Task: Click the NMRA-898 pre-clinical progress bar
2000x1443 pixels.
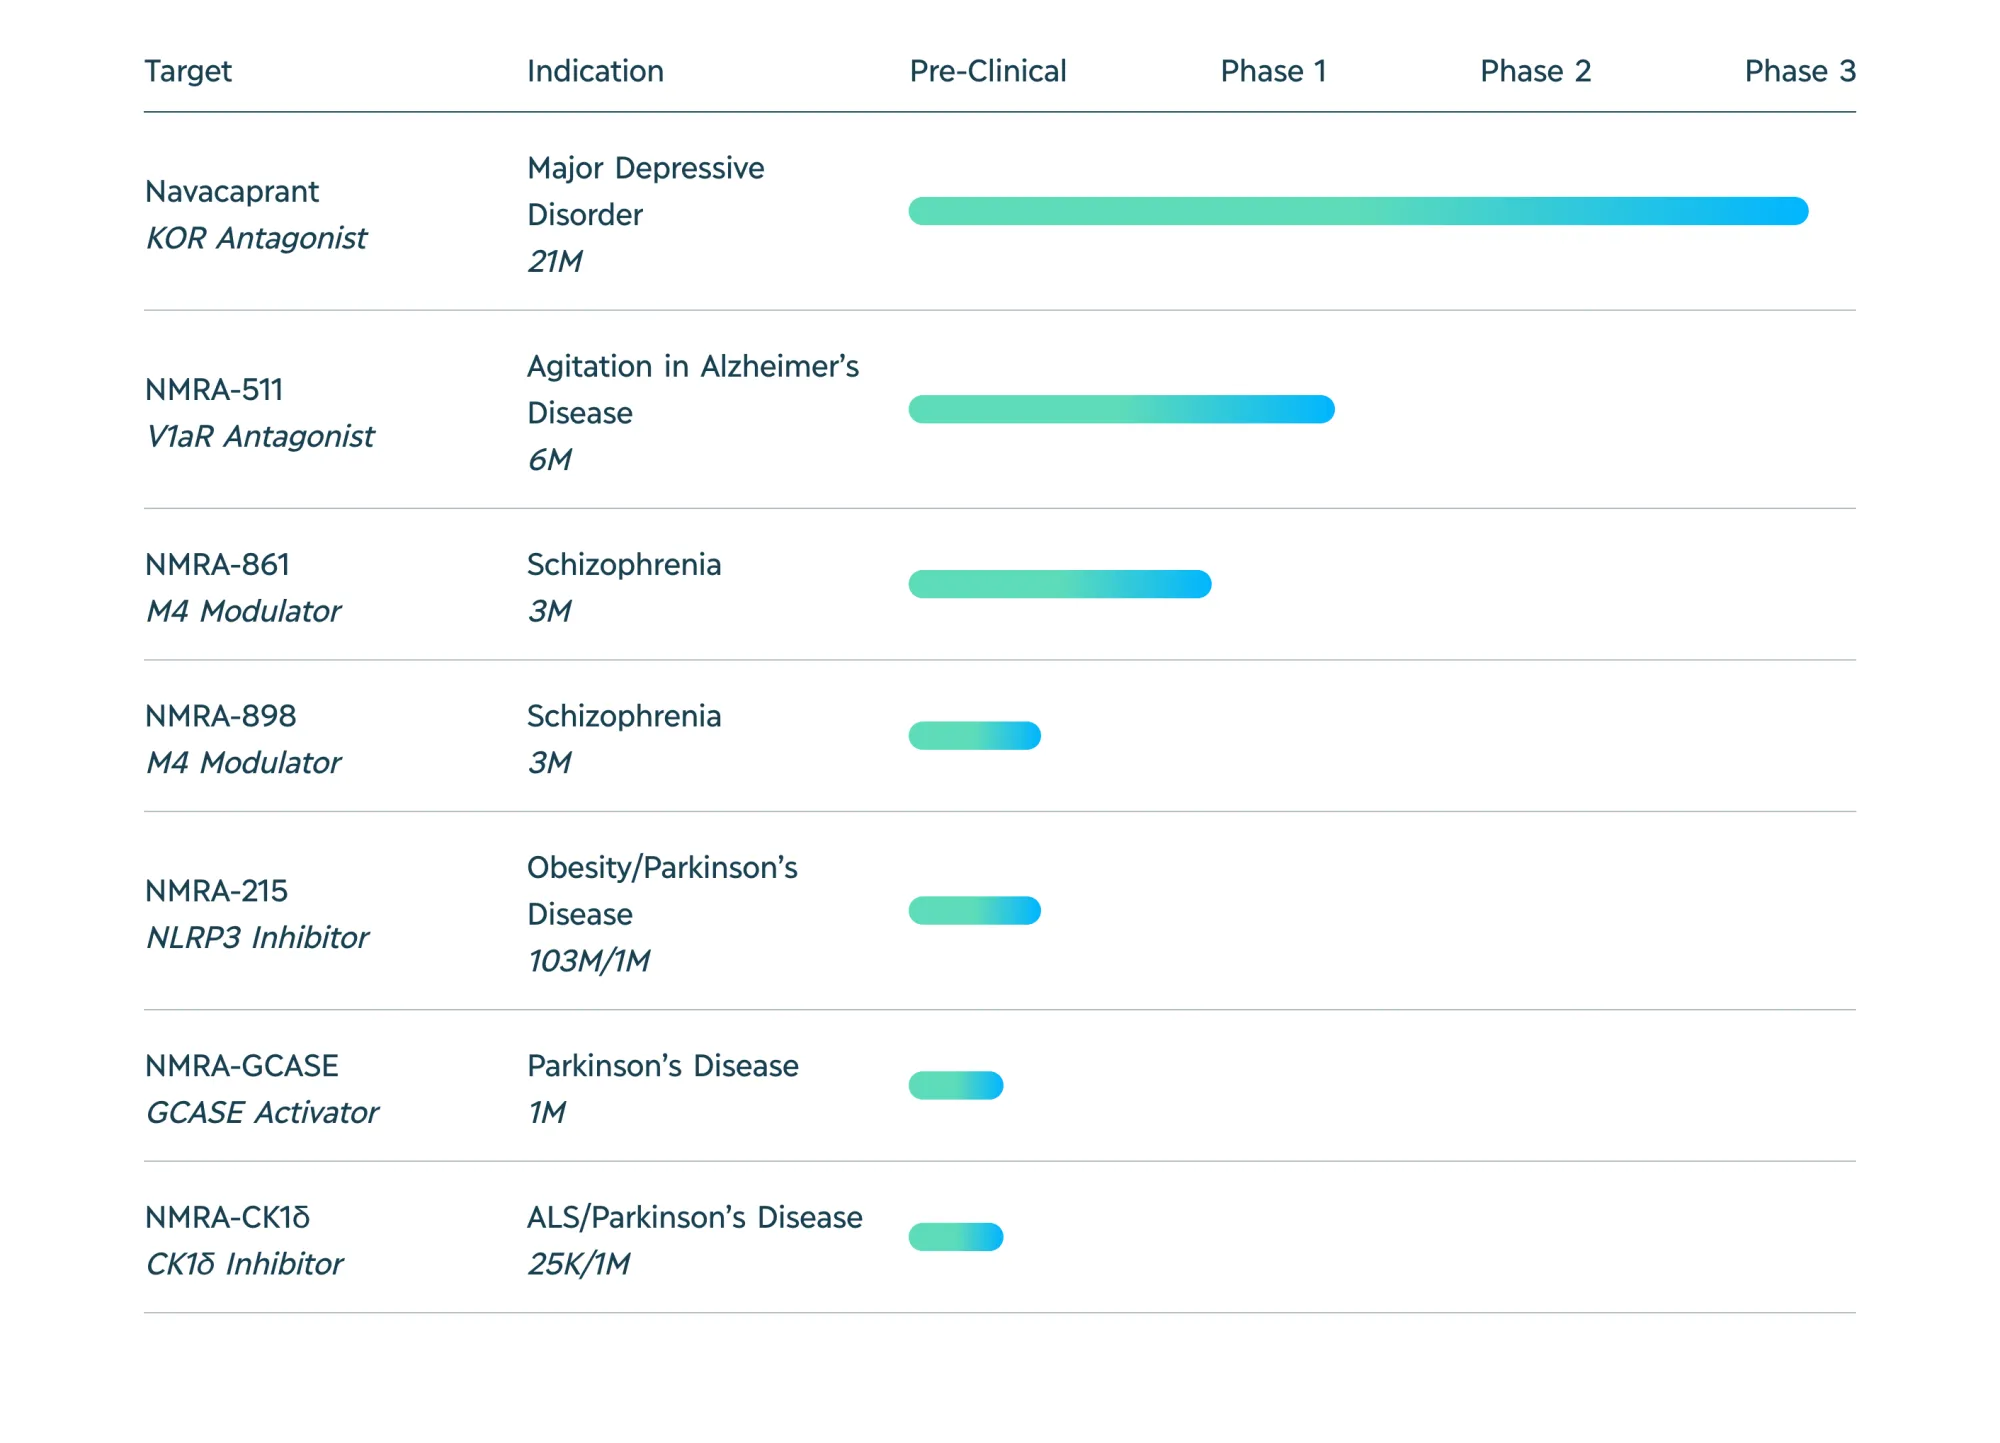Action: click(974, 736)
